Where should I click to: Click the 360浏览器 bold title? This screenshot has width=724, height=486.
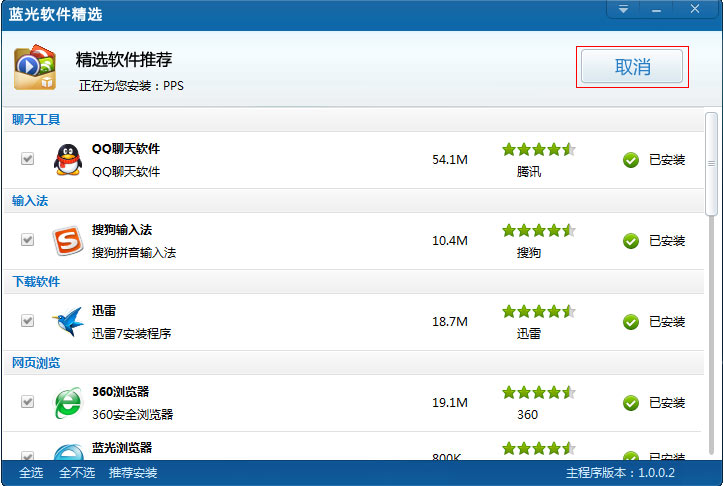121,392
